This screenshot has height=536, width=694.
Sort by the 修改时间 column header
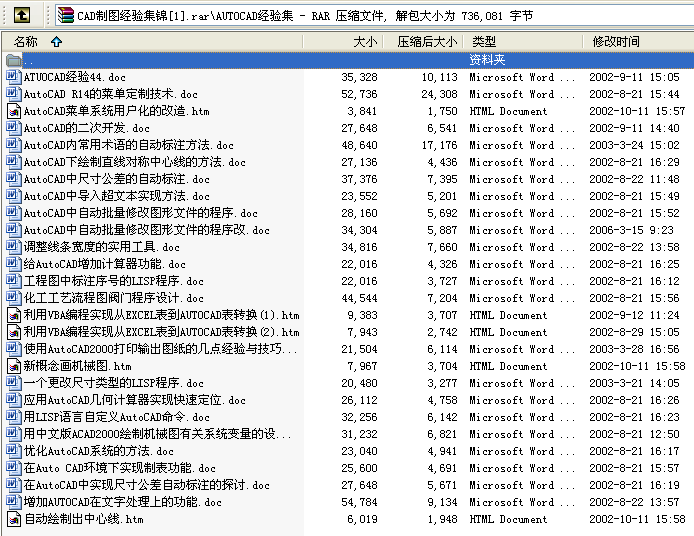click(616, 42)
